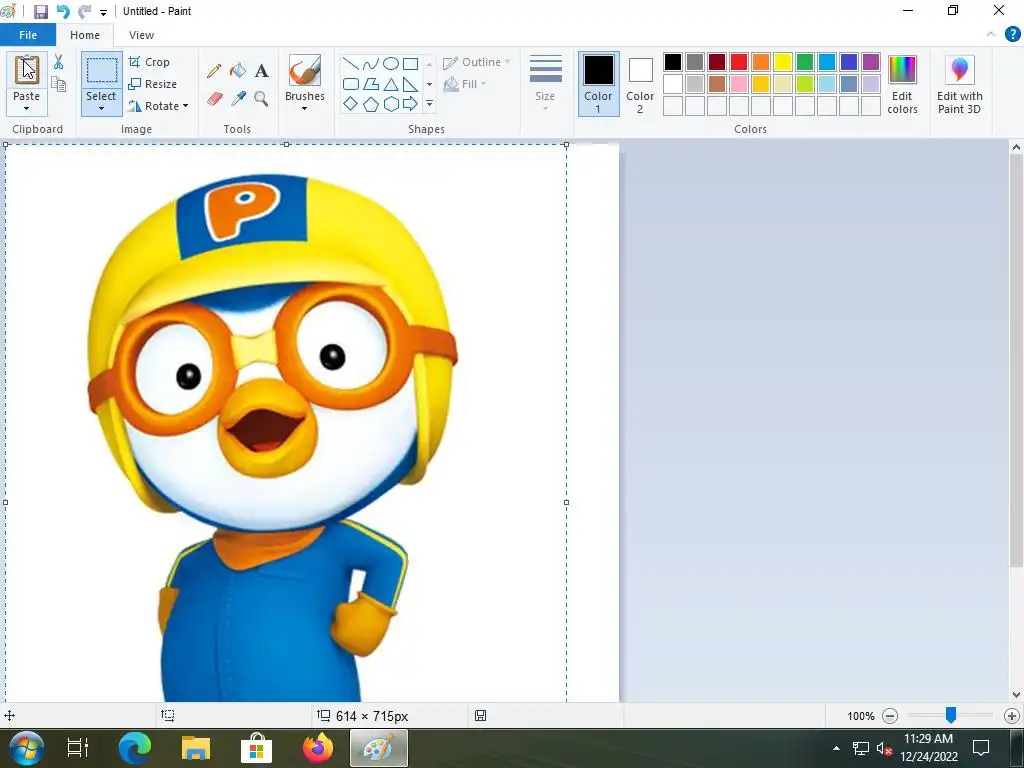Screen dimensions: 1024x768
Task: Click the zoom slider handle
Action: (951, 716)
